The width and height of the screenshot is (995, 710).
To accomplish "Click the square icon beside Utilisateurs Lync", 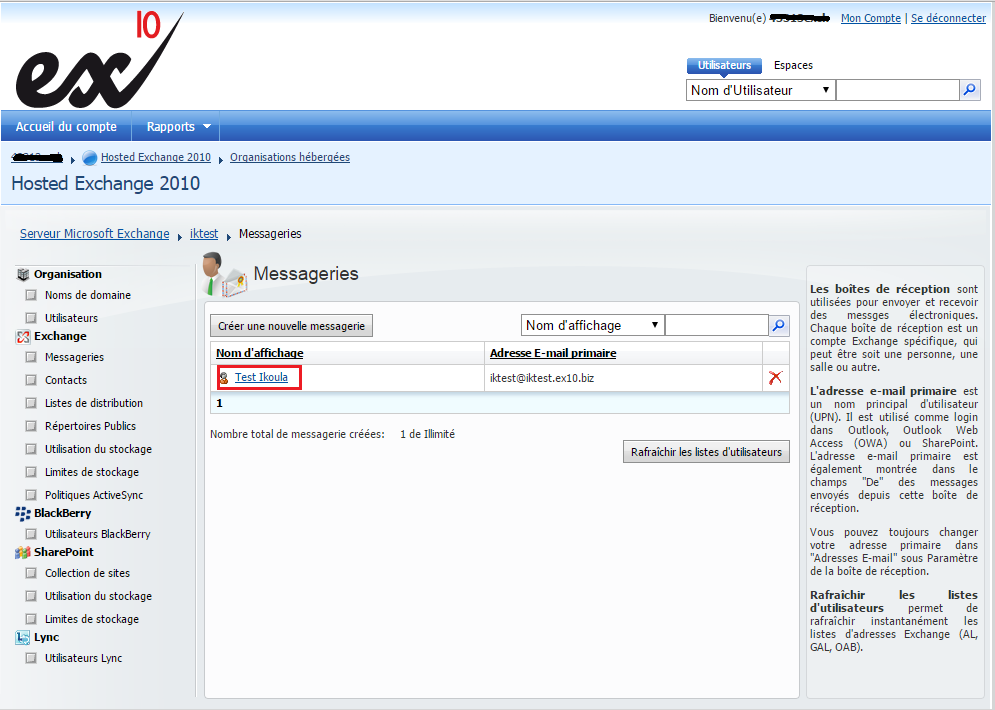I will [x=30, y=658].
